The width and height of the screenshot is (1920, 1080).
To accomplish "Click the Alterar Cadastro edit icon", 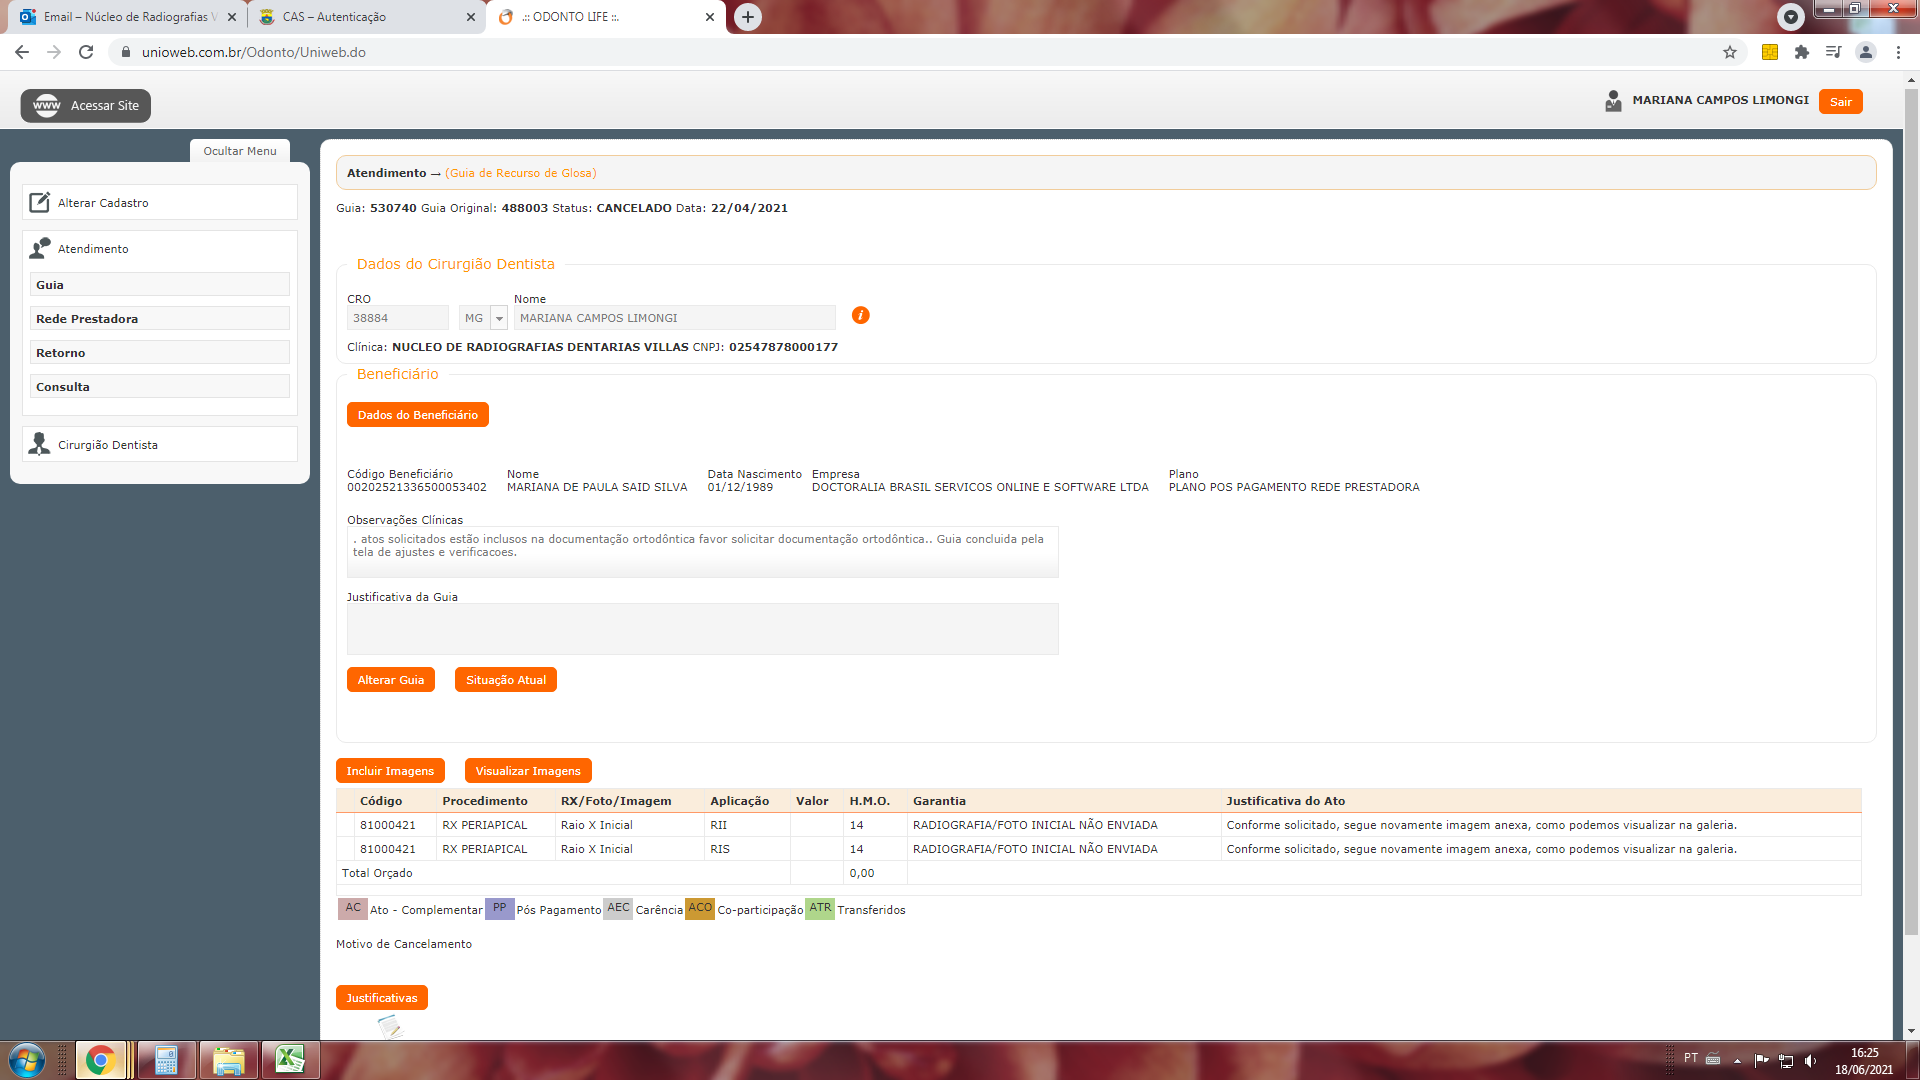I will click(x=39, y=203).
